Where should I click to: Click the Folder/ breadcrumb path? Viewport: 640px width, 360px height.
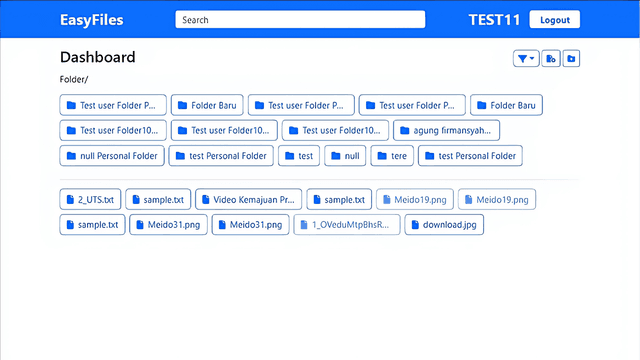coord(74,80)
